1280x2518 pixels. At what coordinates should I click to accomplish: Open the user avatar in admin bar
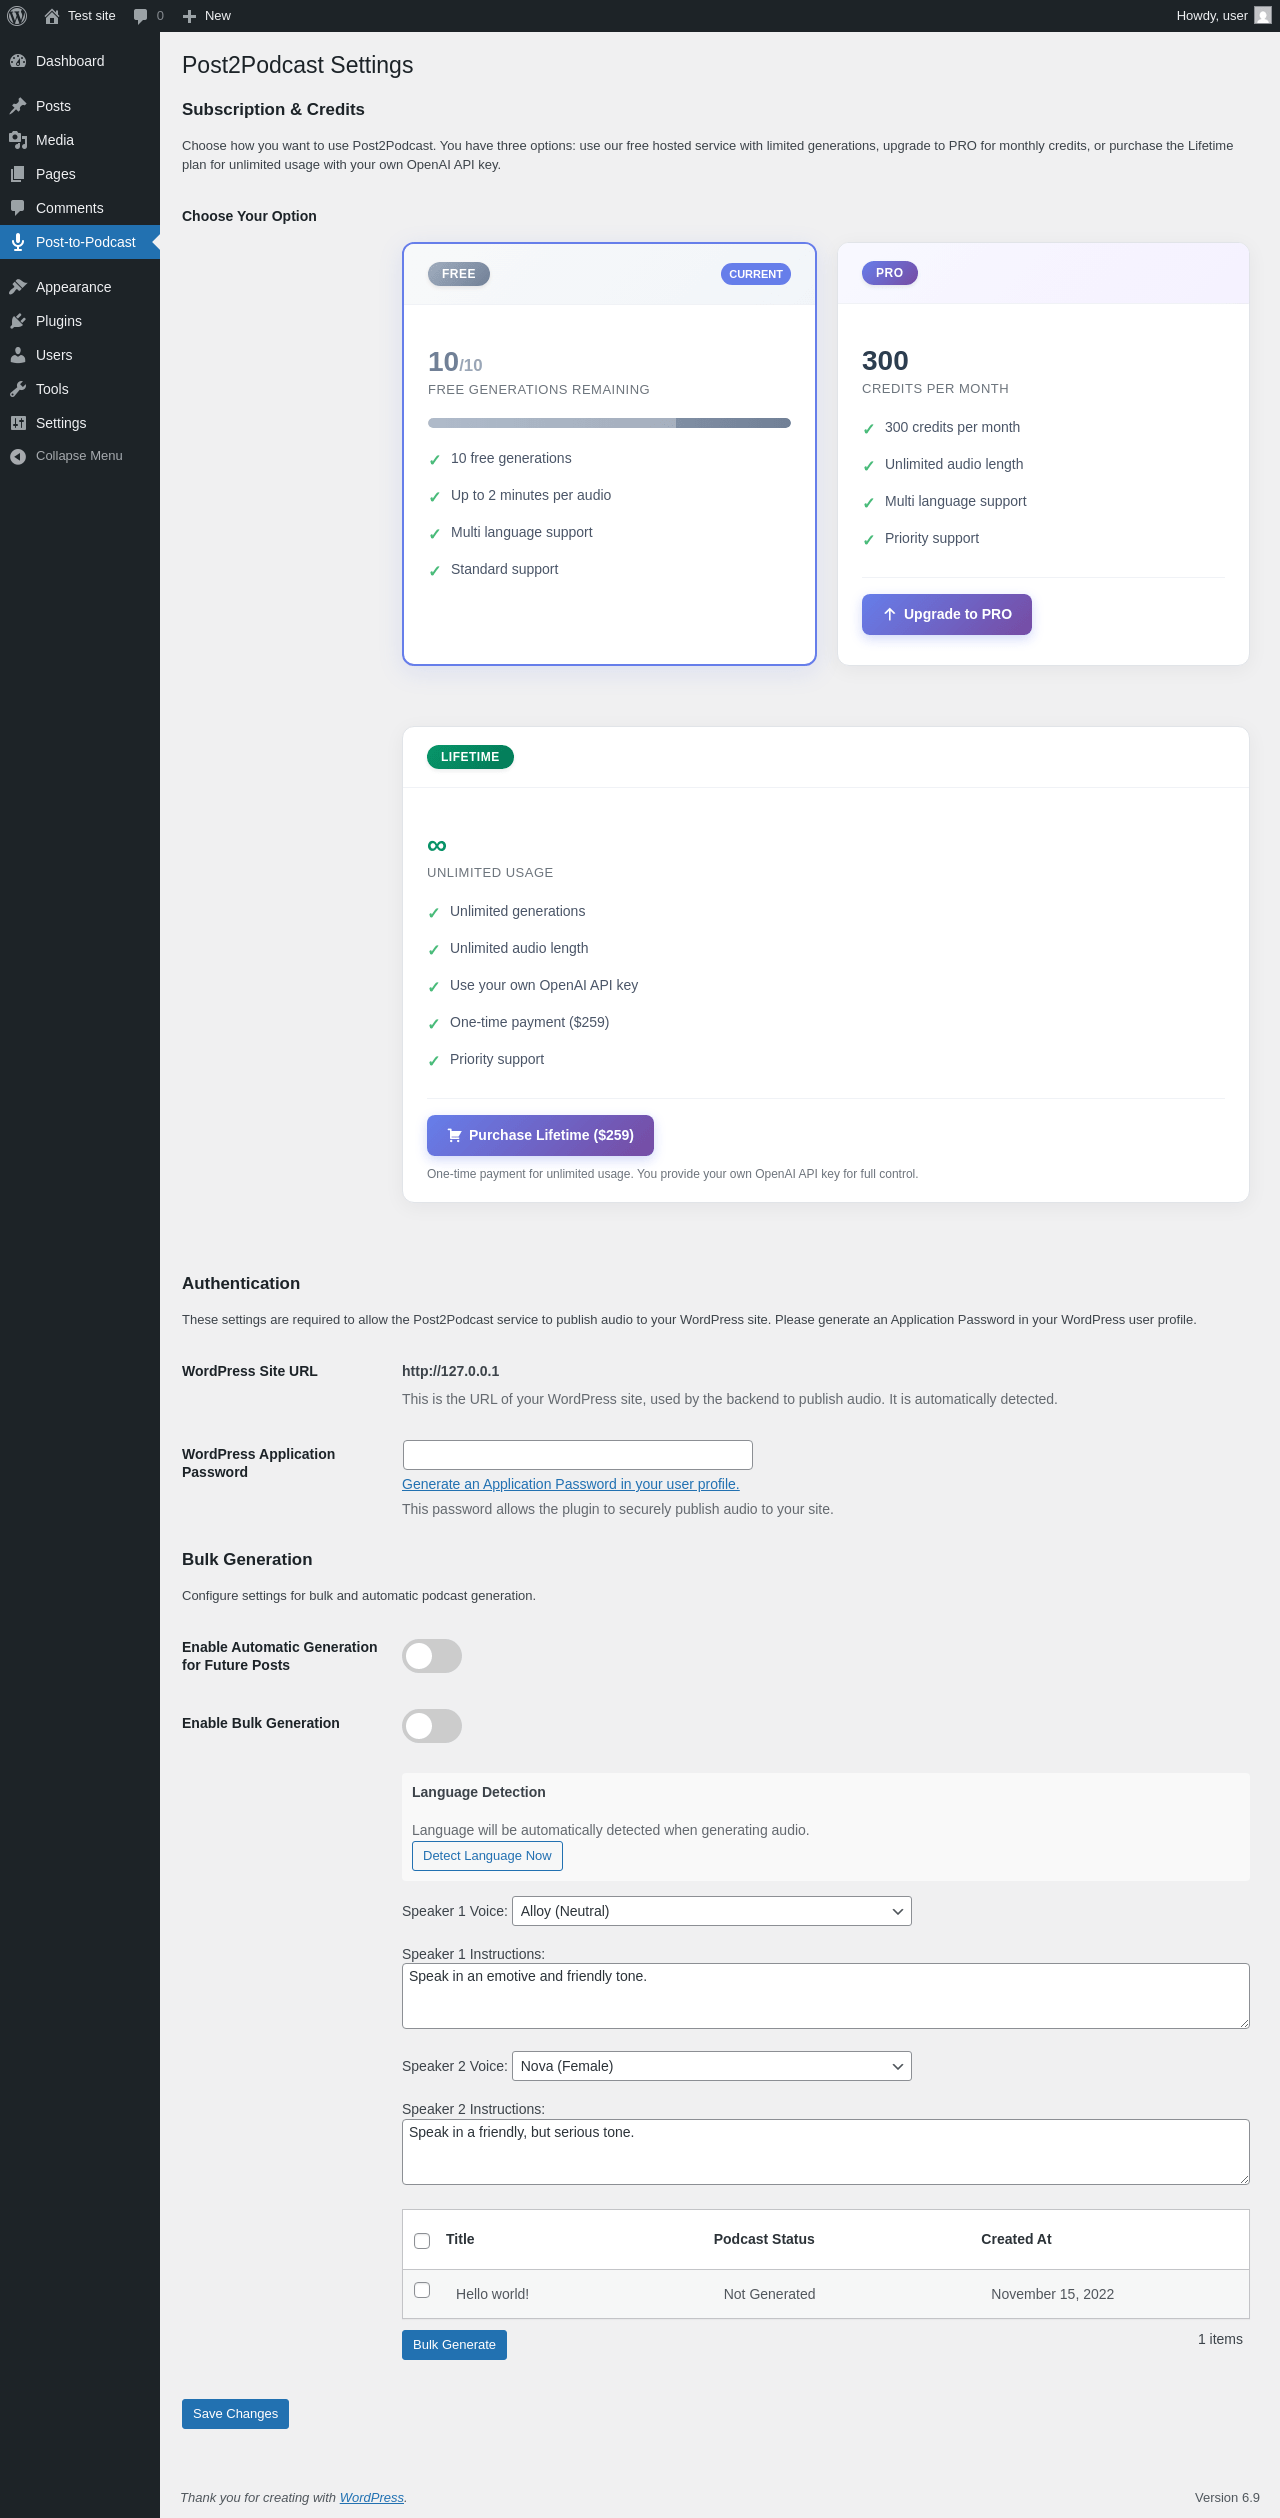[x=1263, y=16]
